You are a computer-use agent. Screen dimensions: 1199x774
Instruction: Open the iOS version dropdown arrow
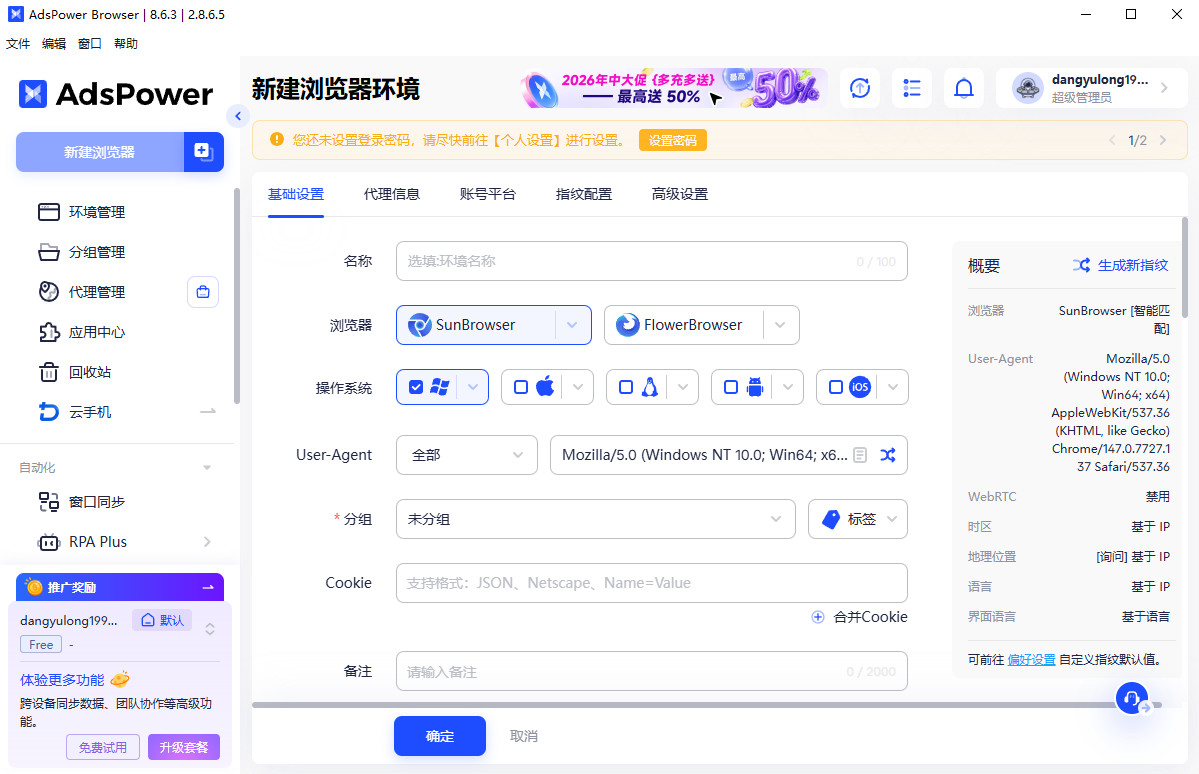click(892, 387)
